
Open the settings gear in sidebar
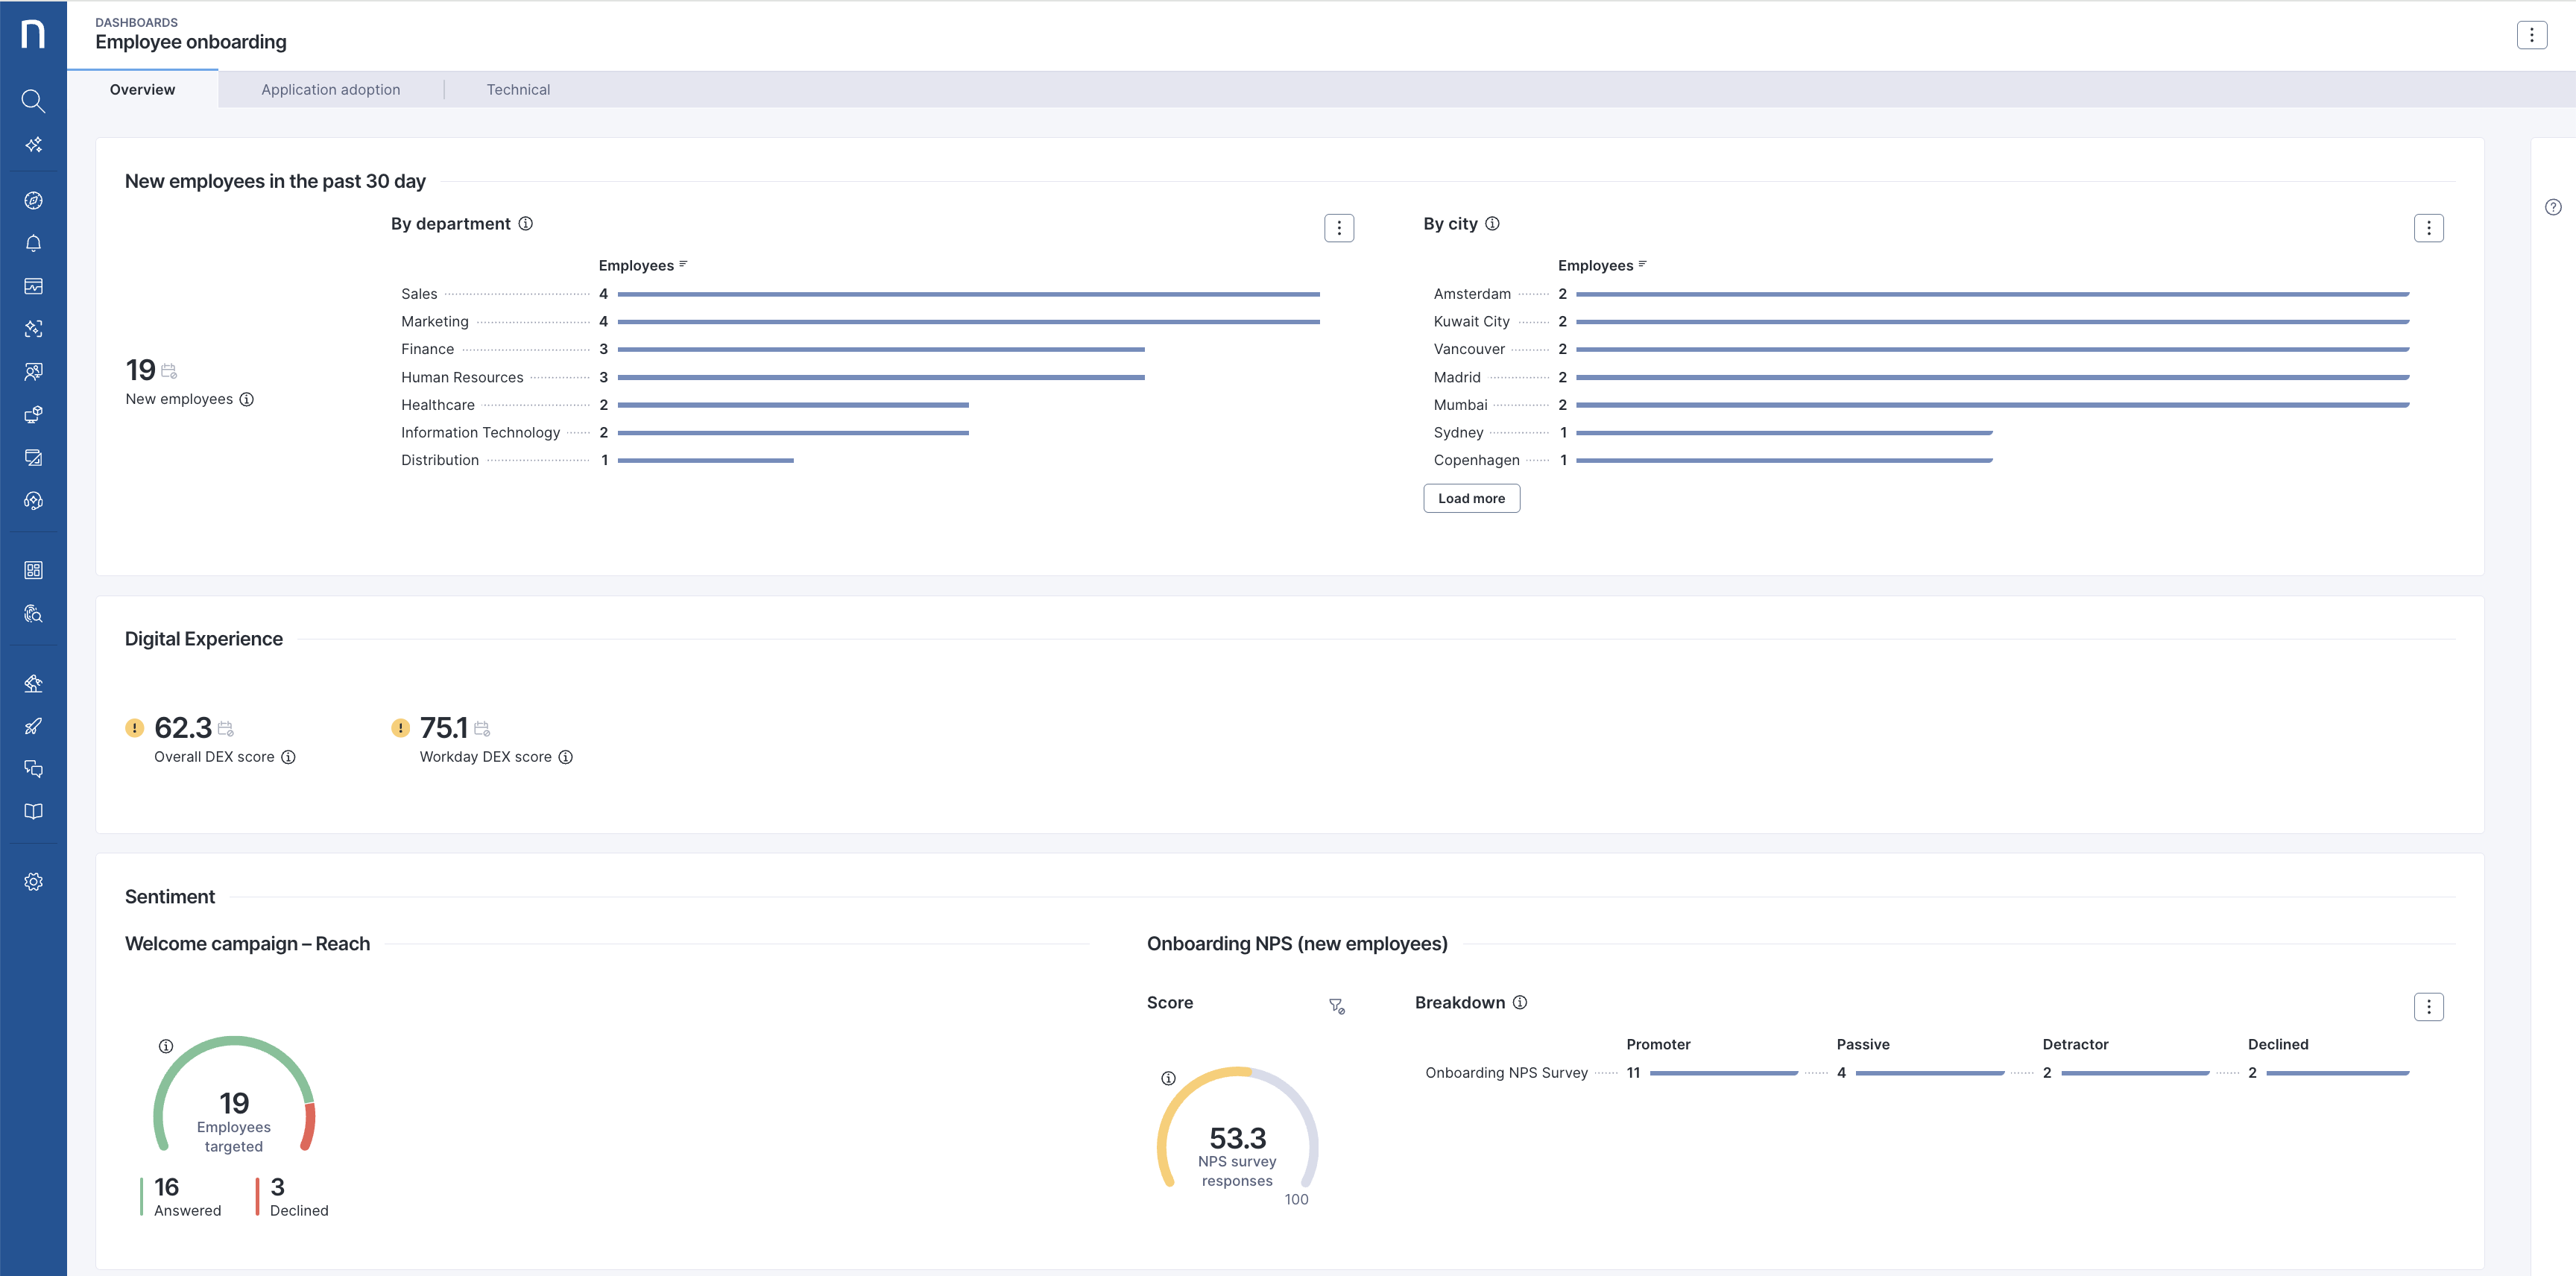[33, 882]
